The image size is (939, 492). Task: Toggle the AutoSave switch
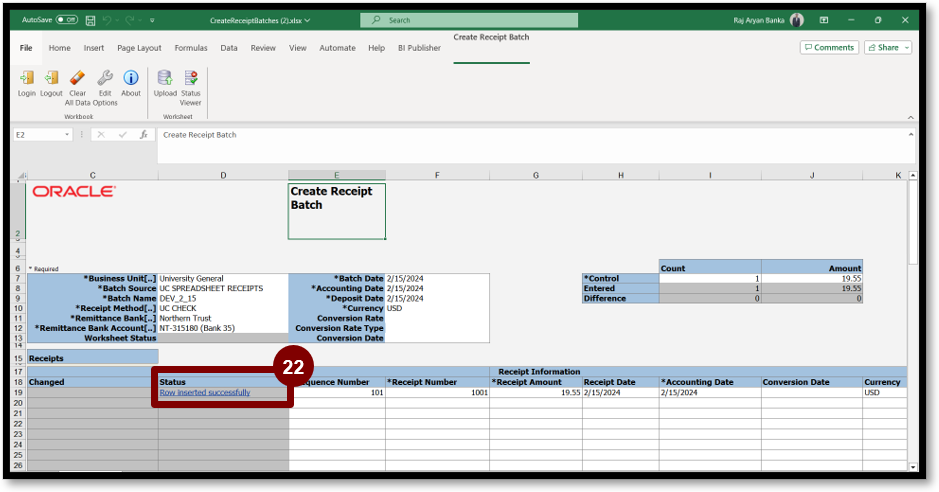click(66, 20)
